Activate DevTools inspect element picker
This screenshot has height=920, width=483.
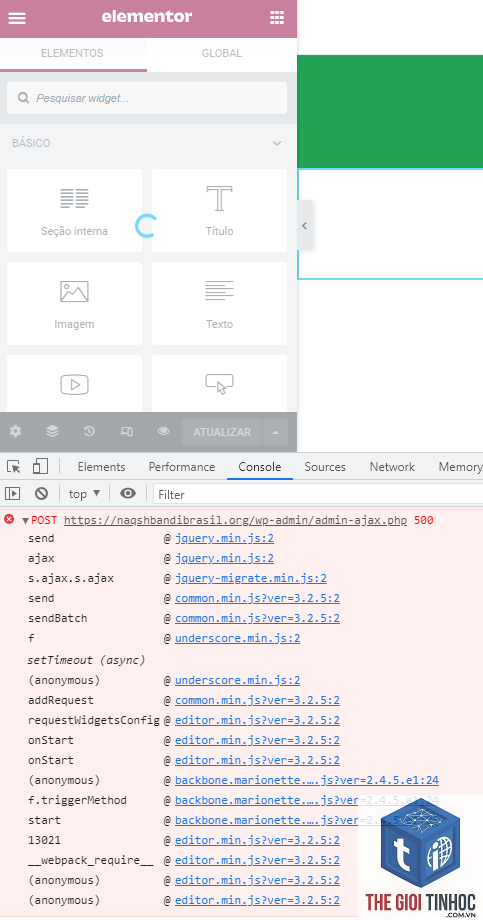point(13,467)
